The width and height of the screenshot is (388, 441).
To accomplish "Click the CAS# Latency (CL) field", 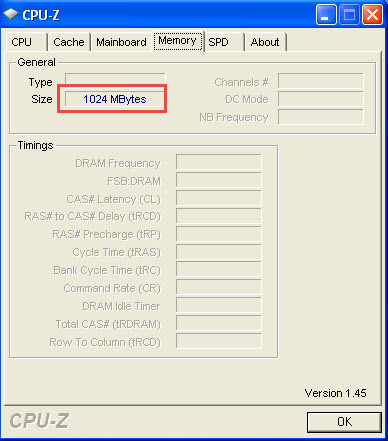I will click(x=219, y=198).
